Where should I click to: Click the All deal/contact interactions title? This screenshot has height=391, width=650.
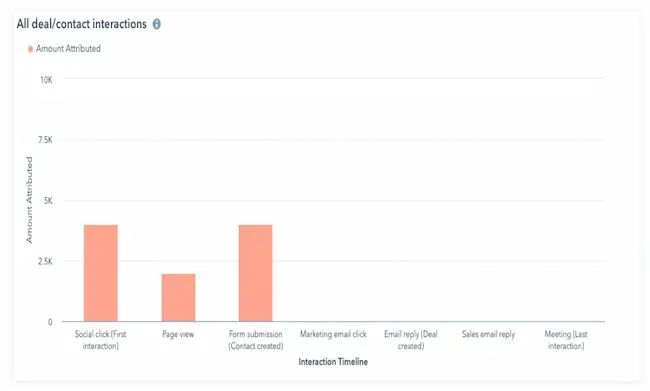coord(82,24)
